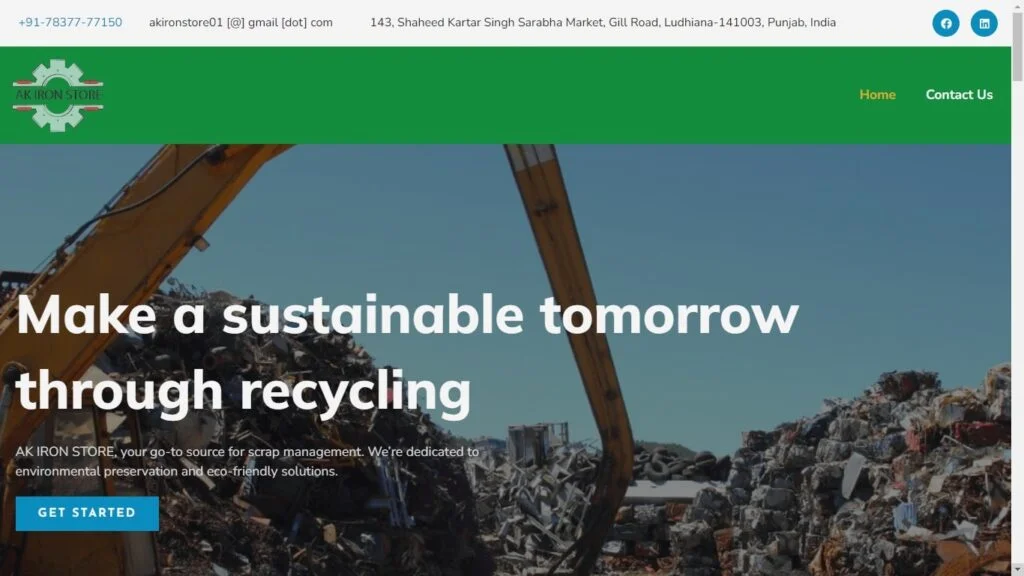This screenshot has height=576, width=1024.
Task: Click the akironstore01 gmail email text
Action: click(x=240, y=22)
